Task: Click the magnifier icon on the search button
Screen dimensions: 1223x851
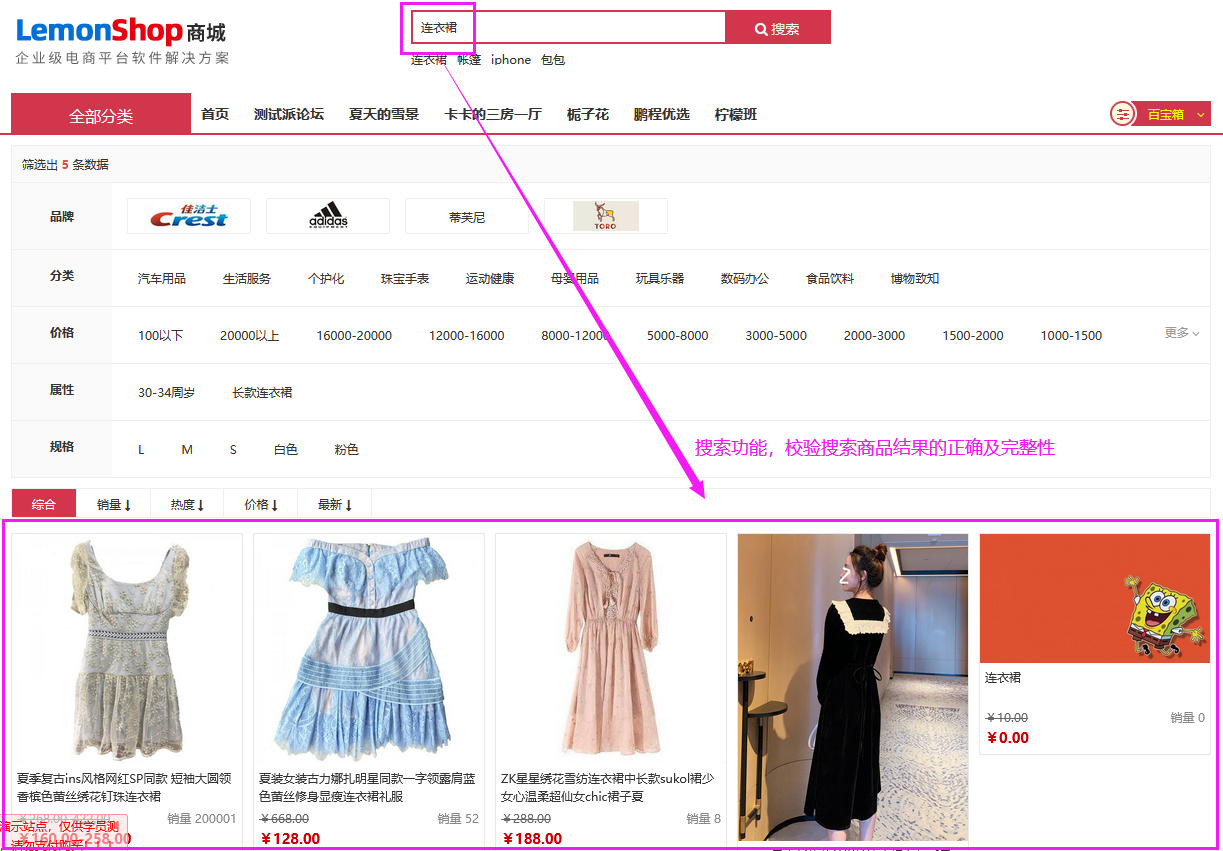Action: coord(760,27)
